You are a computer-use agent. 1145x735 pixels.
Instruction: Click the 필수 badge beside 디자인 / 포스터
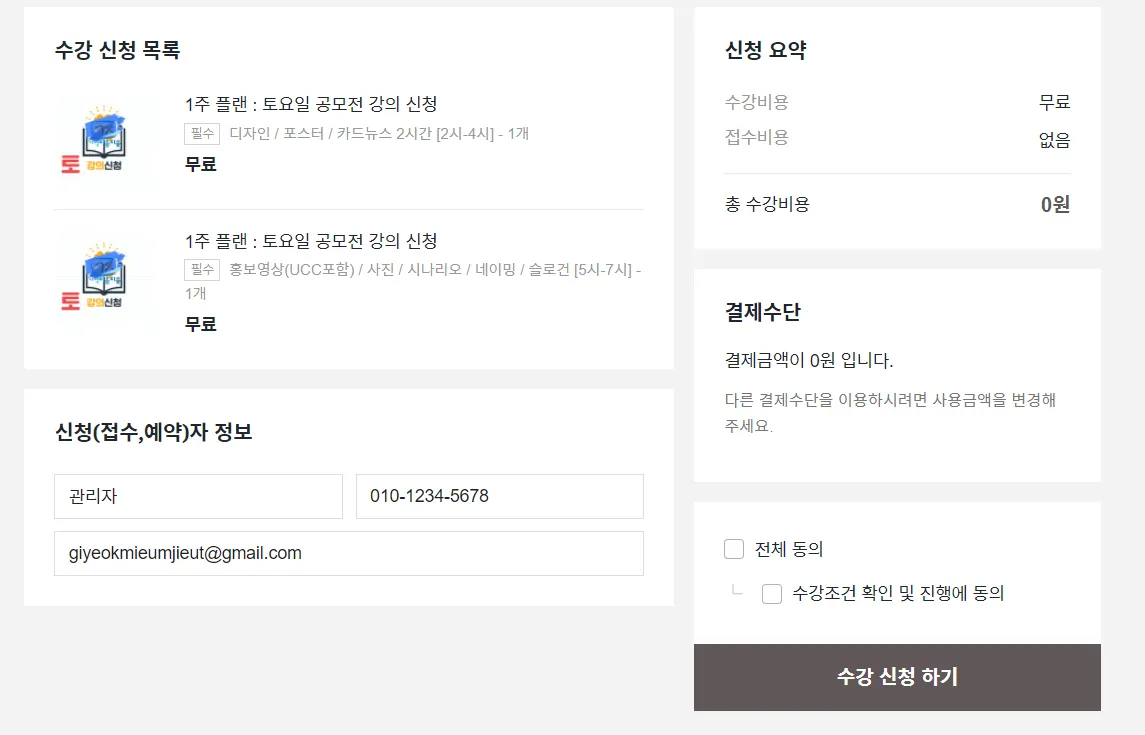coord(202,133)
